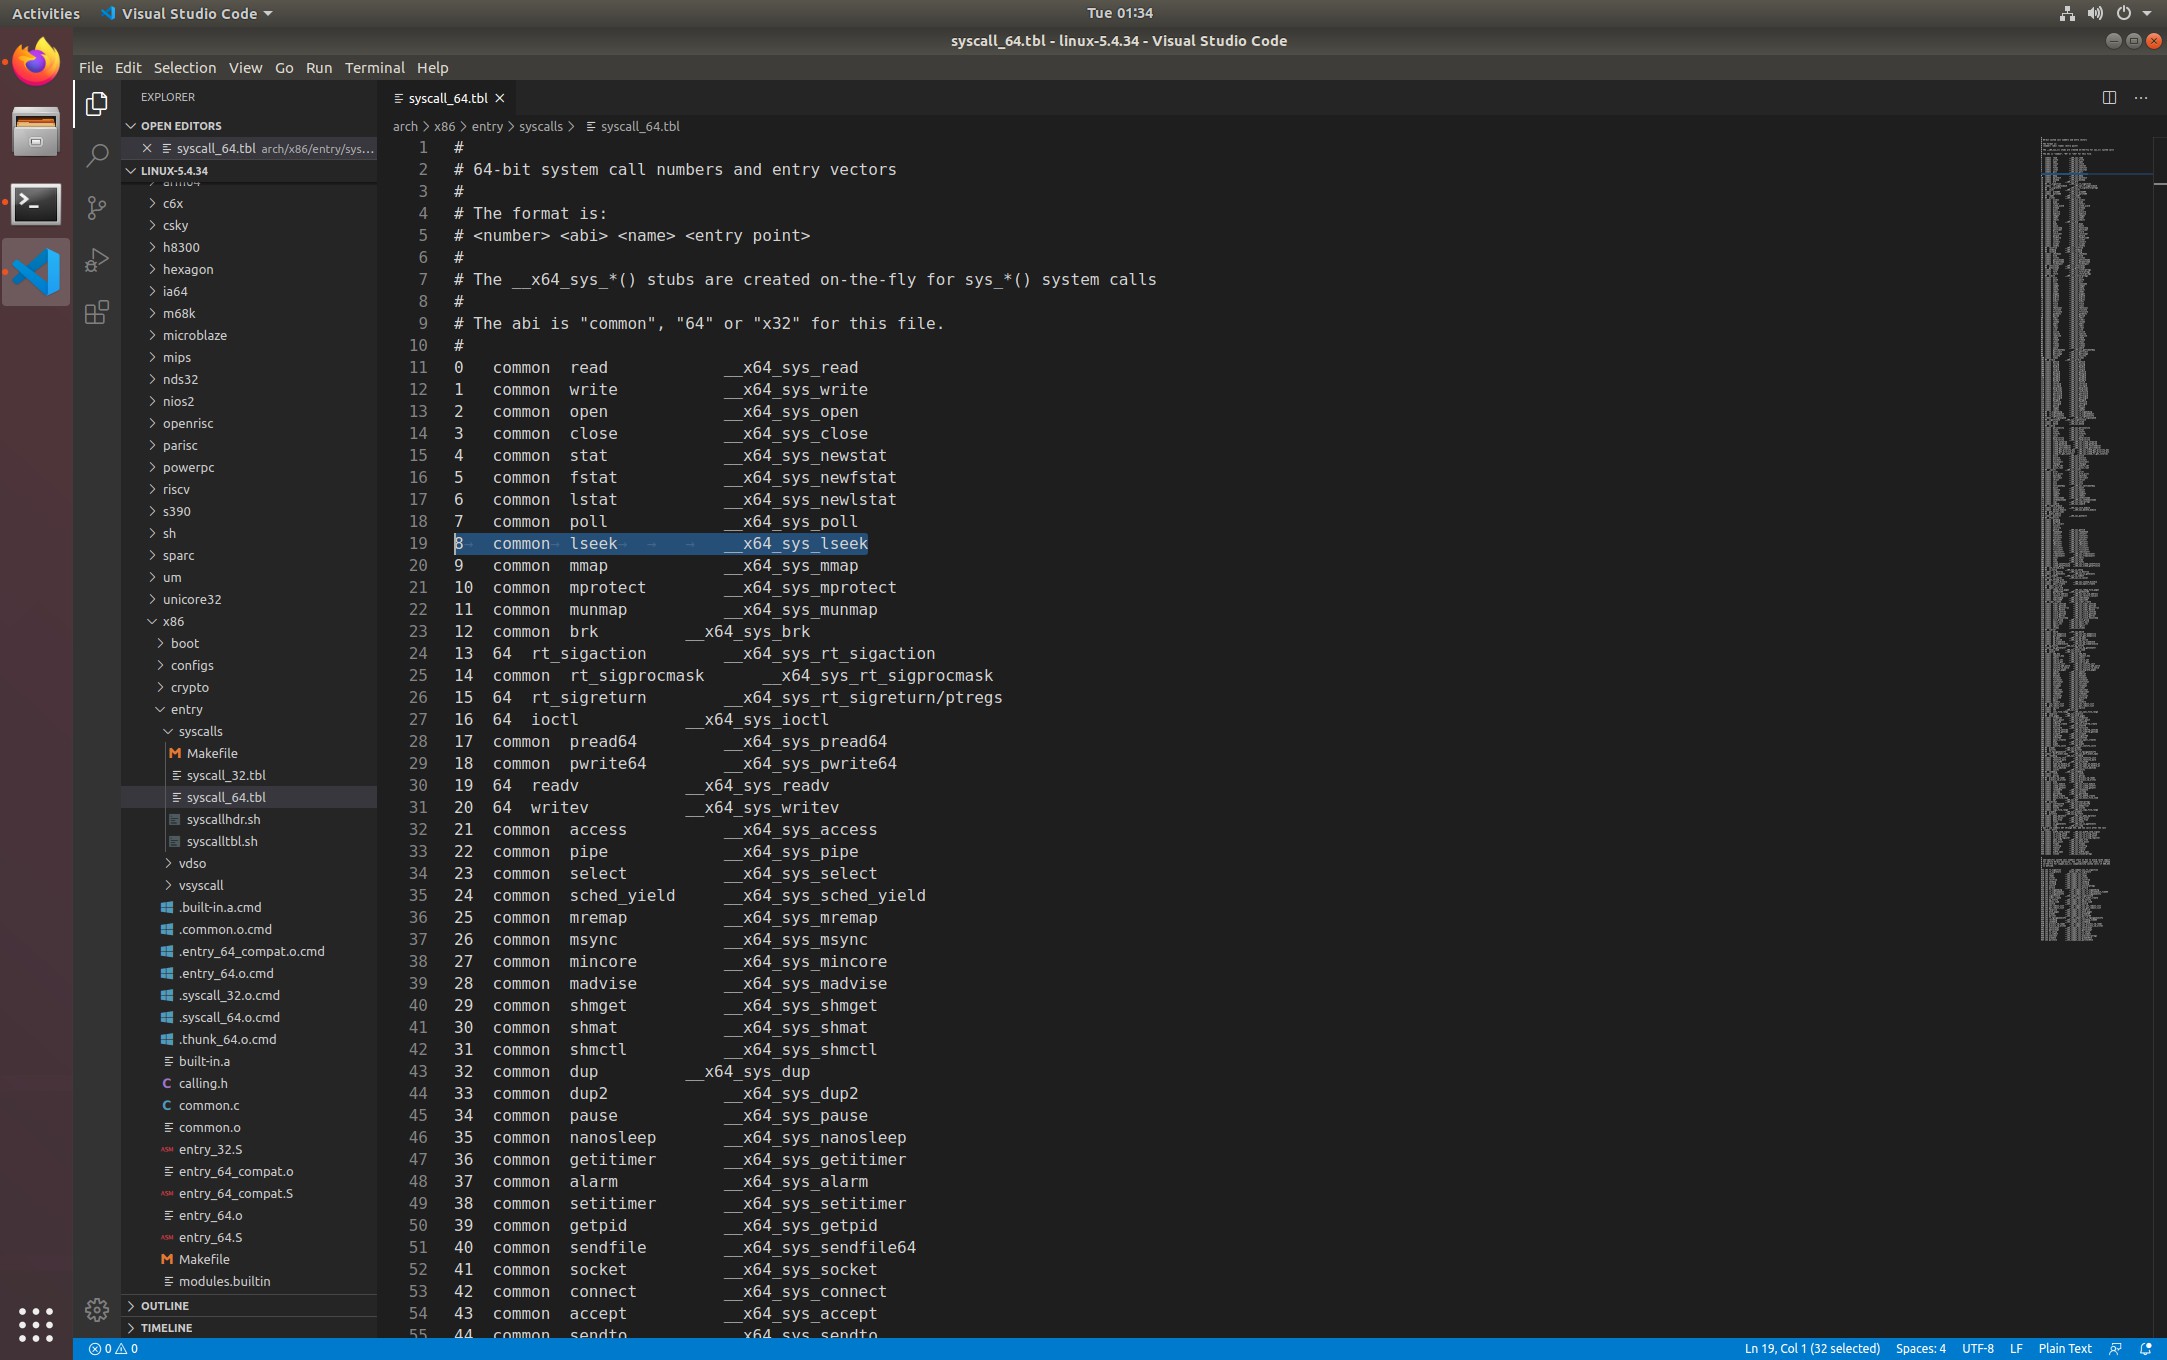2167x1360 pixels.
Task: Open the Run menu
Action: [x=319, y=68]
